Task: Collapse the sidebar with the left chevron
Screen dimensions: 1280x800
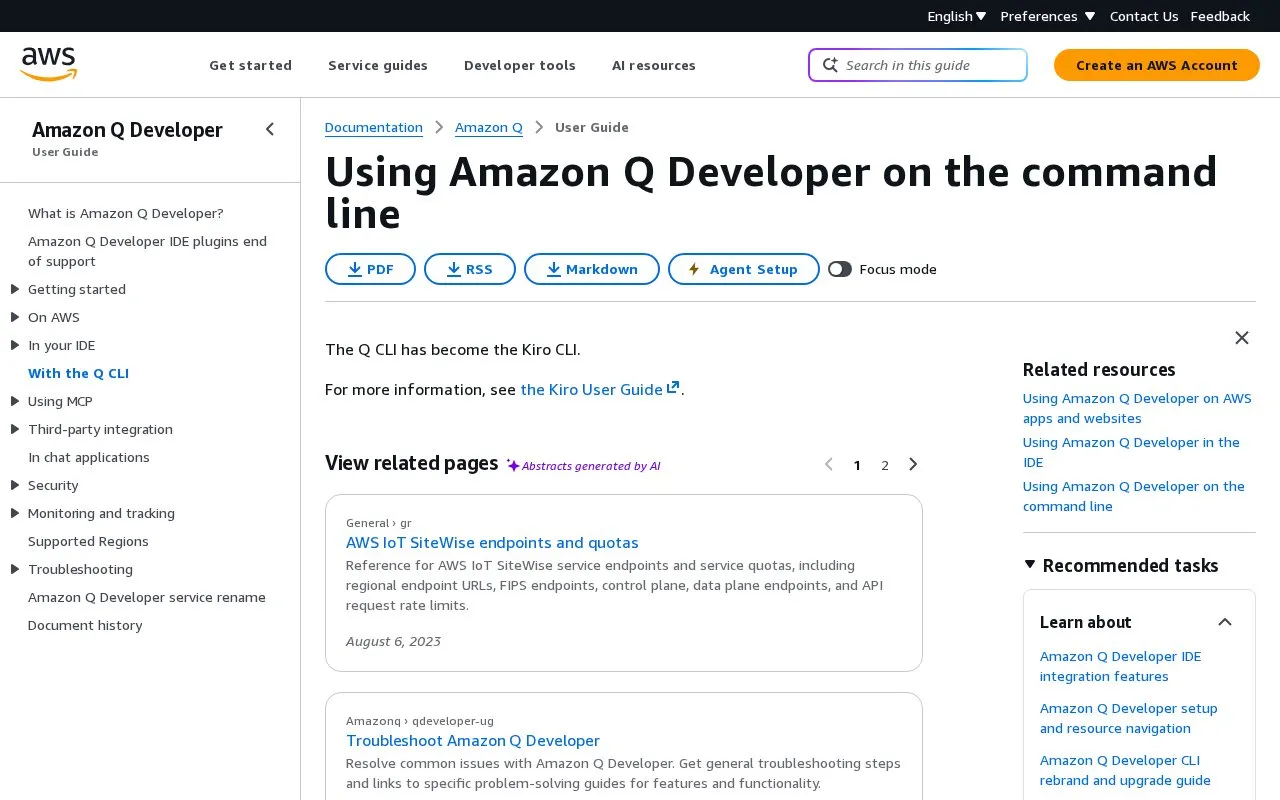Action: 270,129
